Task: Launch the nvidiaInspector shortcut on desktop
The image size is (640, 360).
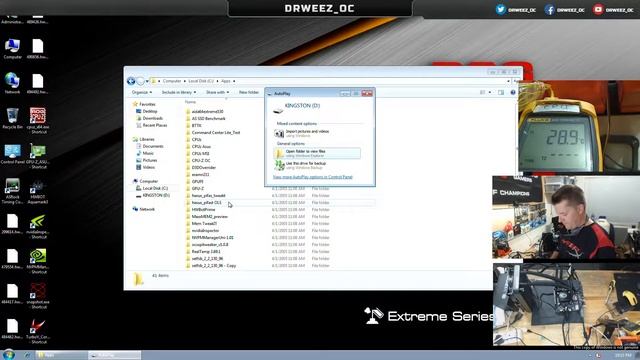Action: point(38,227)
